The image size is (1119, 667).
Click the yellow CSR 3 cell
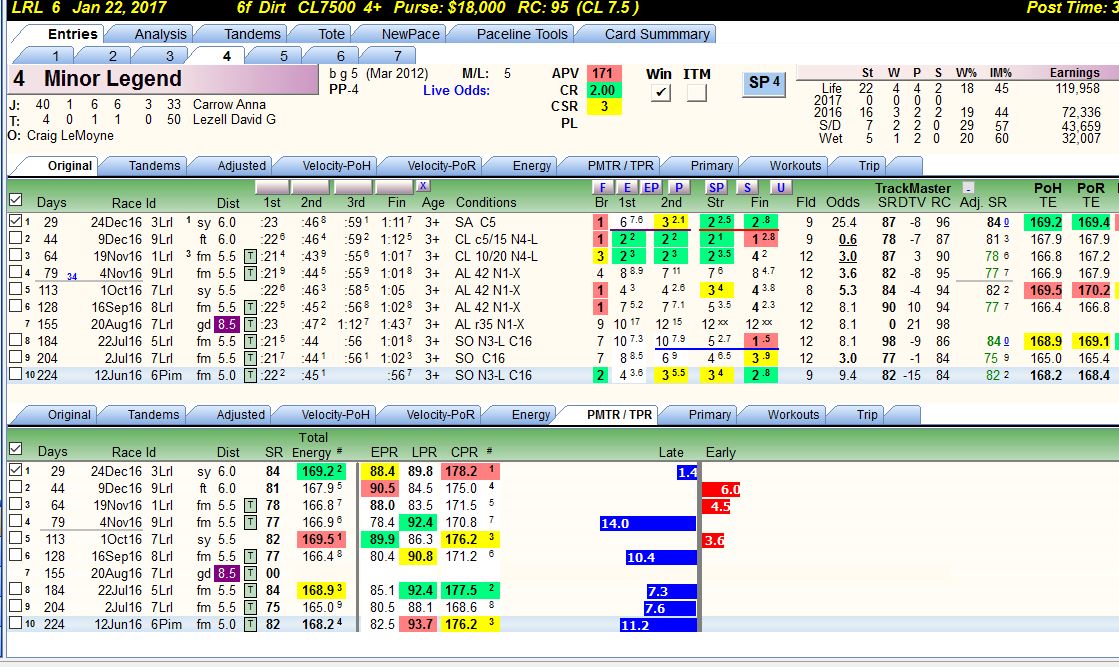point(604,106)
